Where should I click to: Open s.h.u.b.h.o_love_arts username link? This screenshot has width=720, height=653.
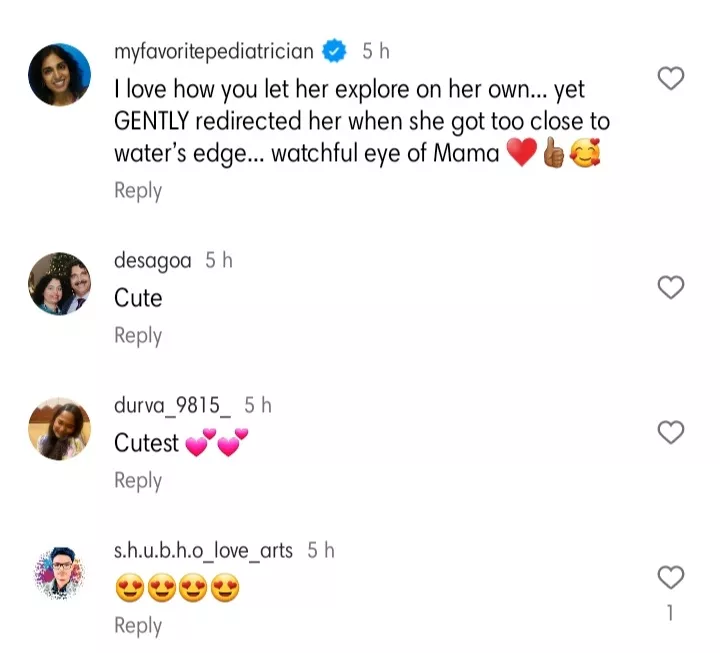[204, 550]
